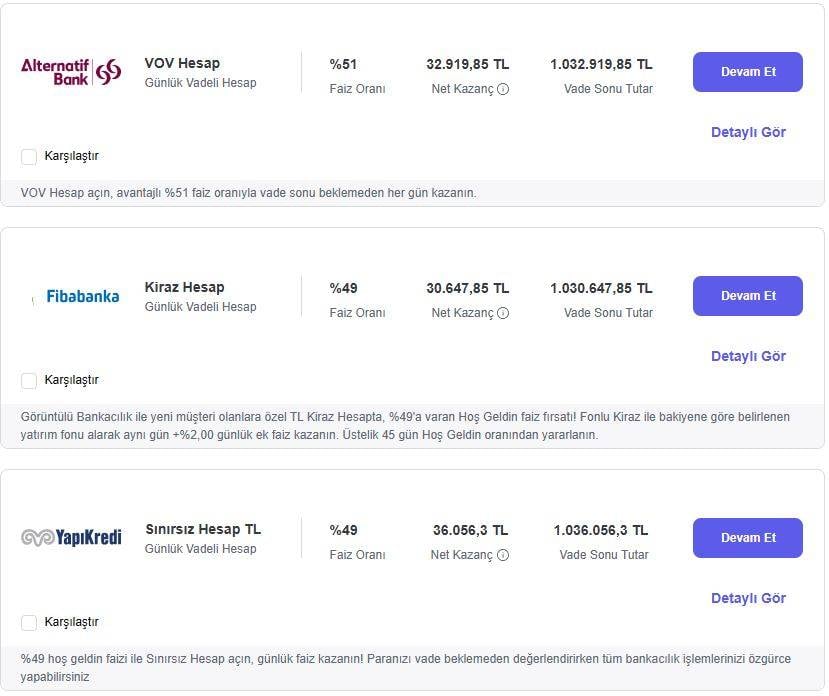Image resolution: width=829 pixels, height=696 pixels.
Task: Open Net Kazanç info icon for VOV Hesap
Action: (503, 89)
